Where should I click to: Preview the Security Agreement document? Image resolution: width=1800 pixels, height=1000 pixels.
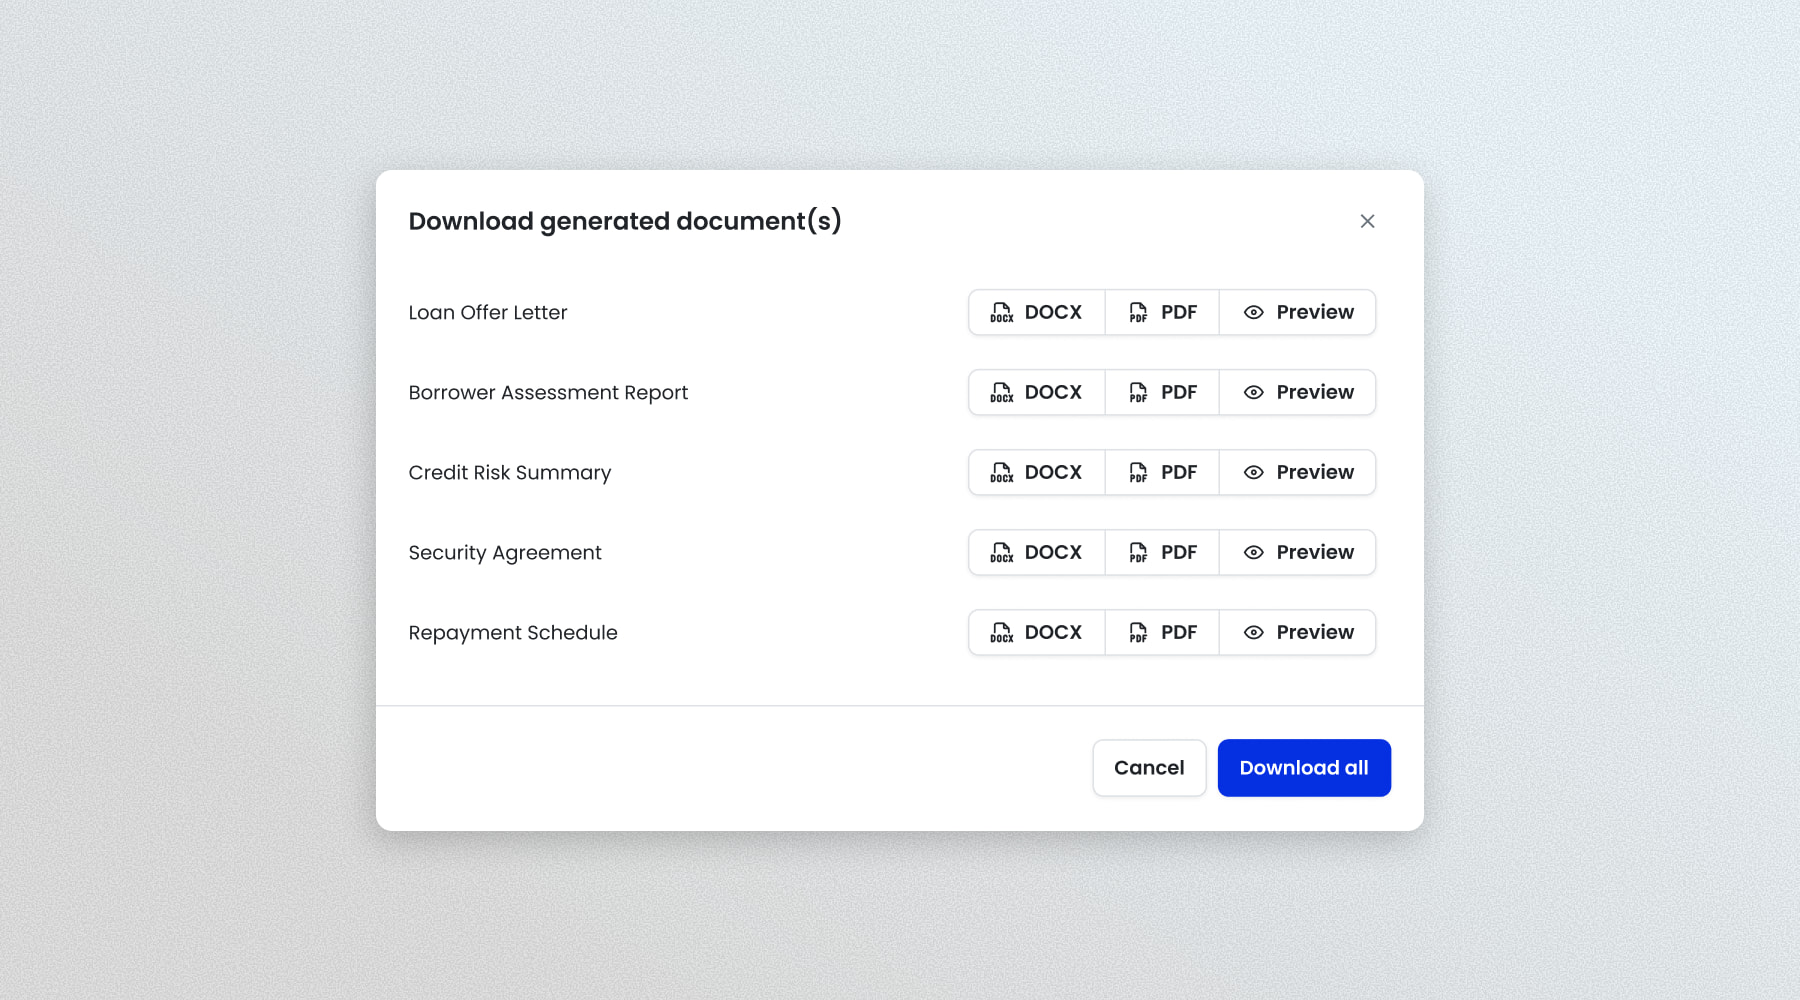point(1298,552)
